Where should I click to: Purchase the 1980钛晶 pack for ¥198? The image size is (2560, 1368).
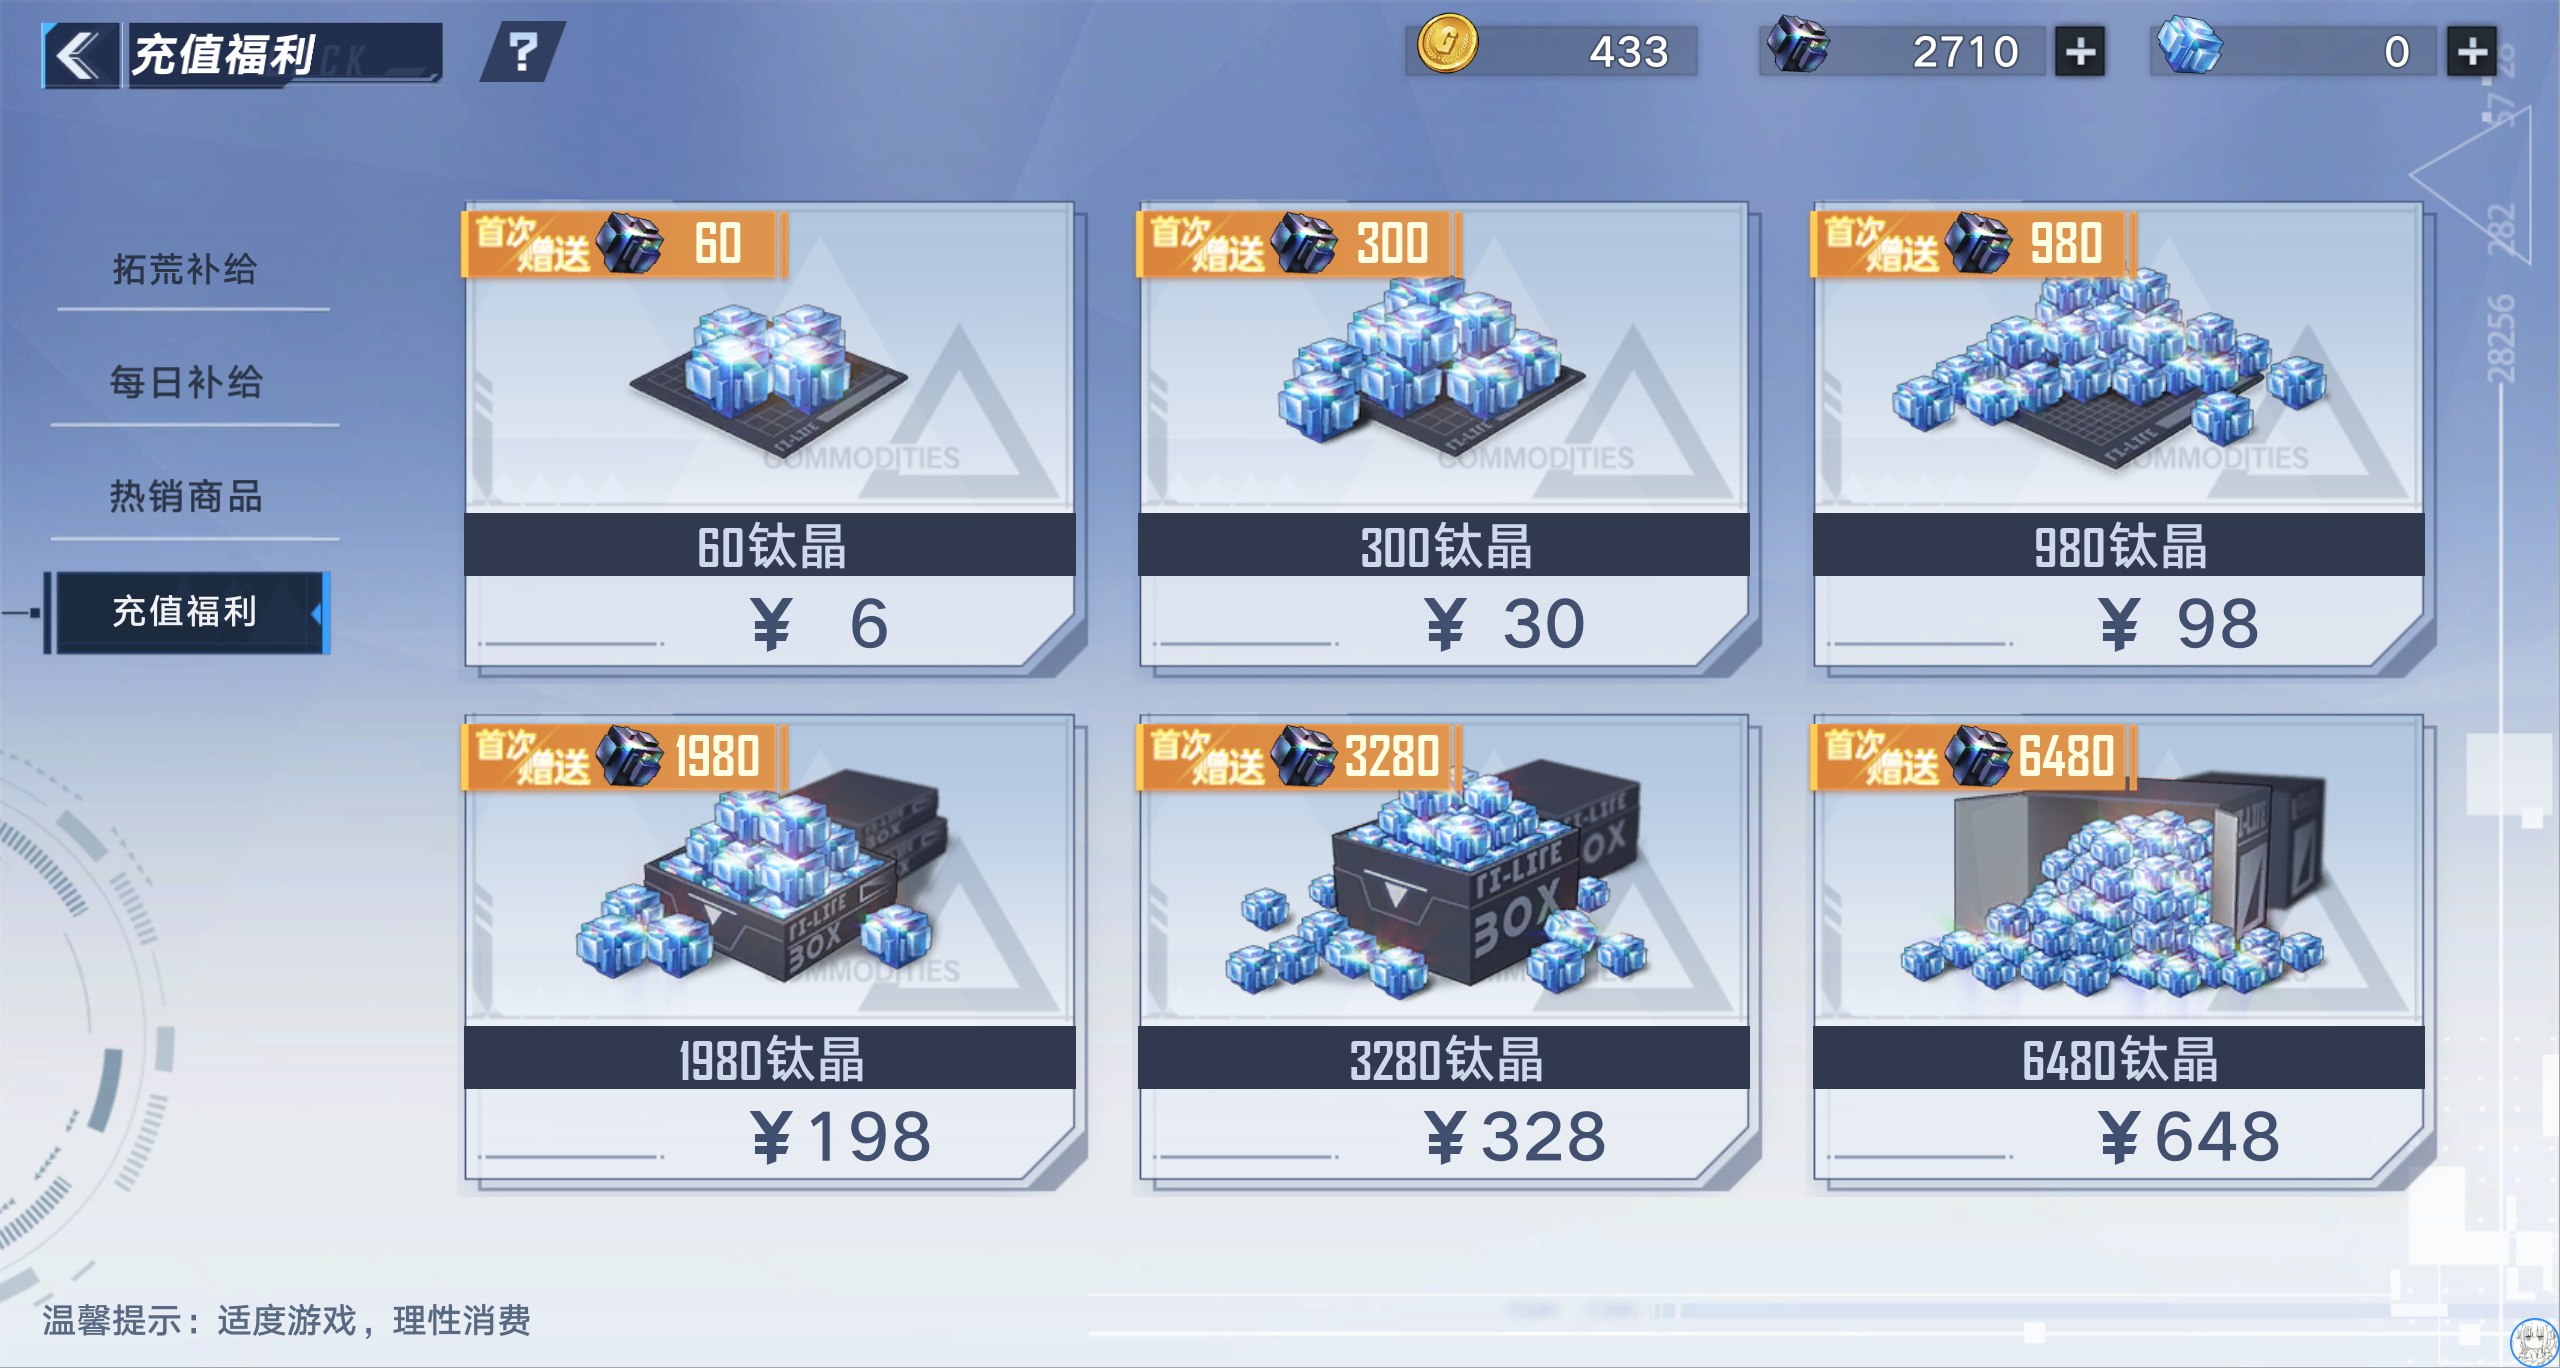tap(770, 950)
